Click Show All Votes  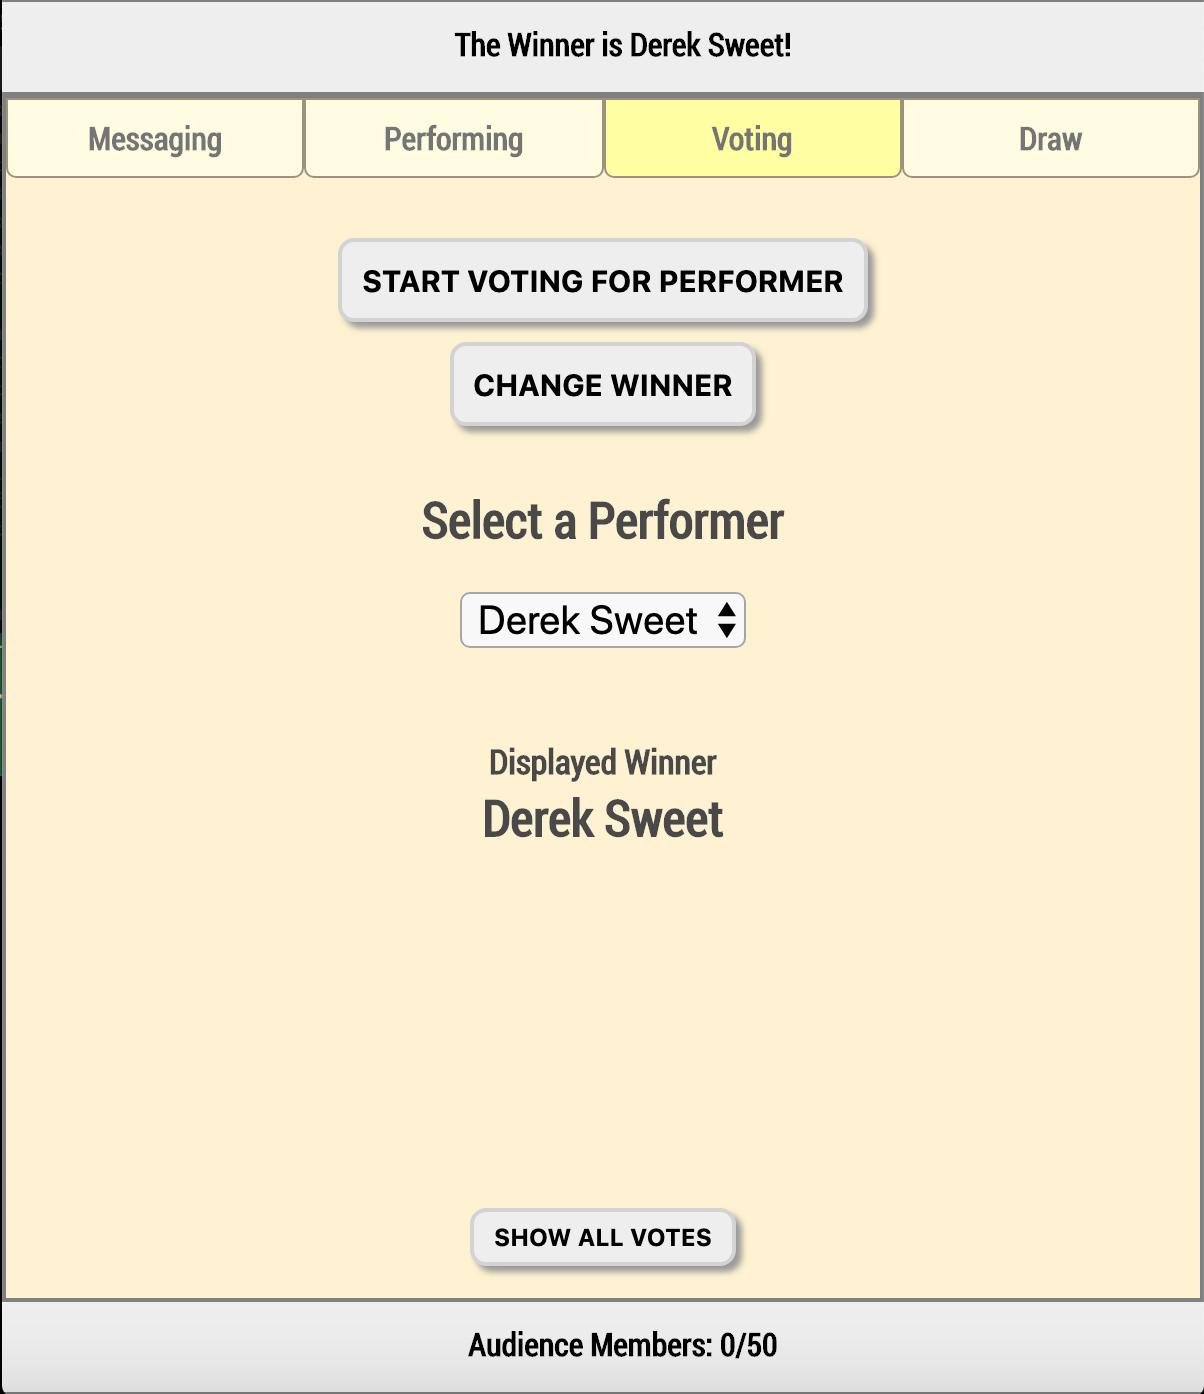point(602,1237)
